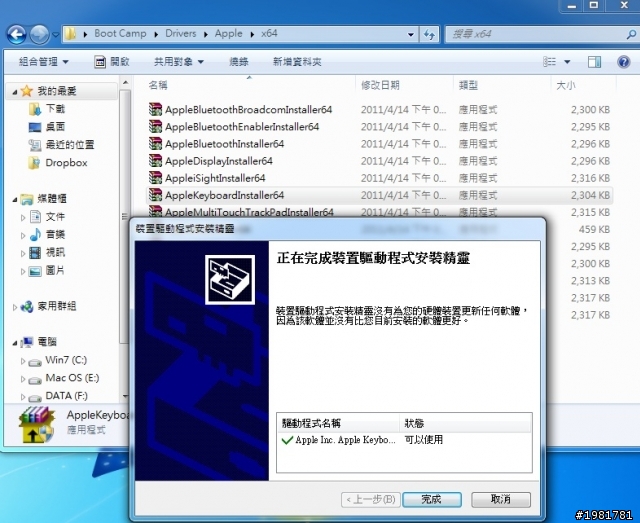Click the 視訊 film icon

tap(36, 252)
